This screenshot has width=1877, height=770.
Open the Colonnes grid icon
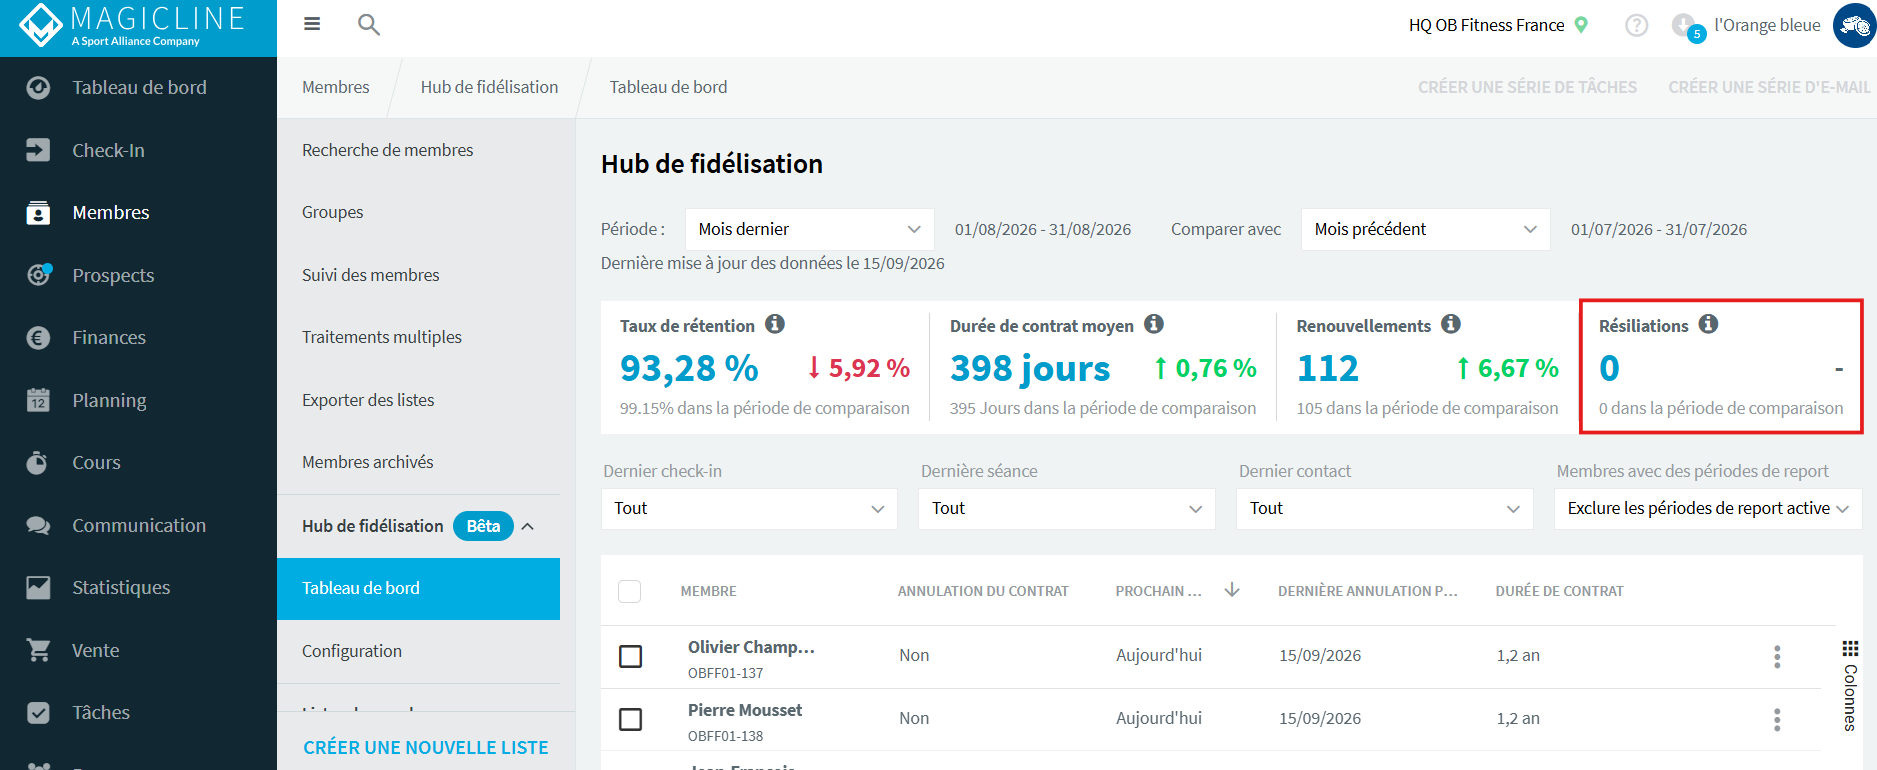(x=1850, y=648)
